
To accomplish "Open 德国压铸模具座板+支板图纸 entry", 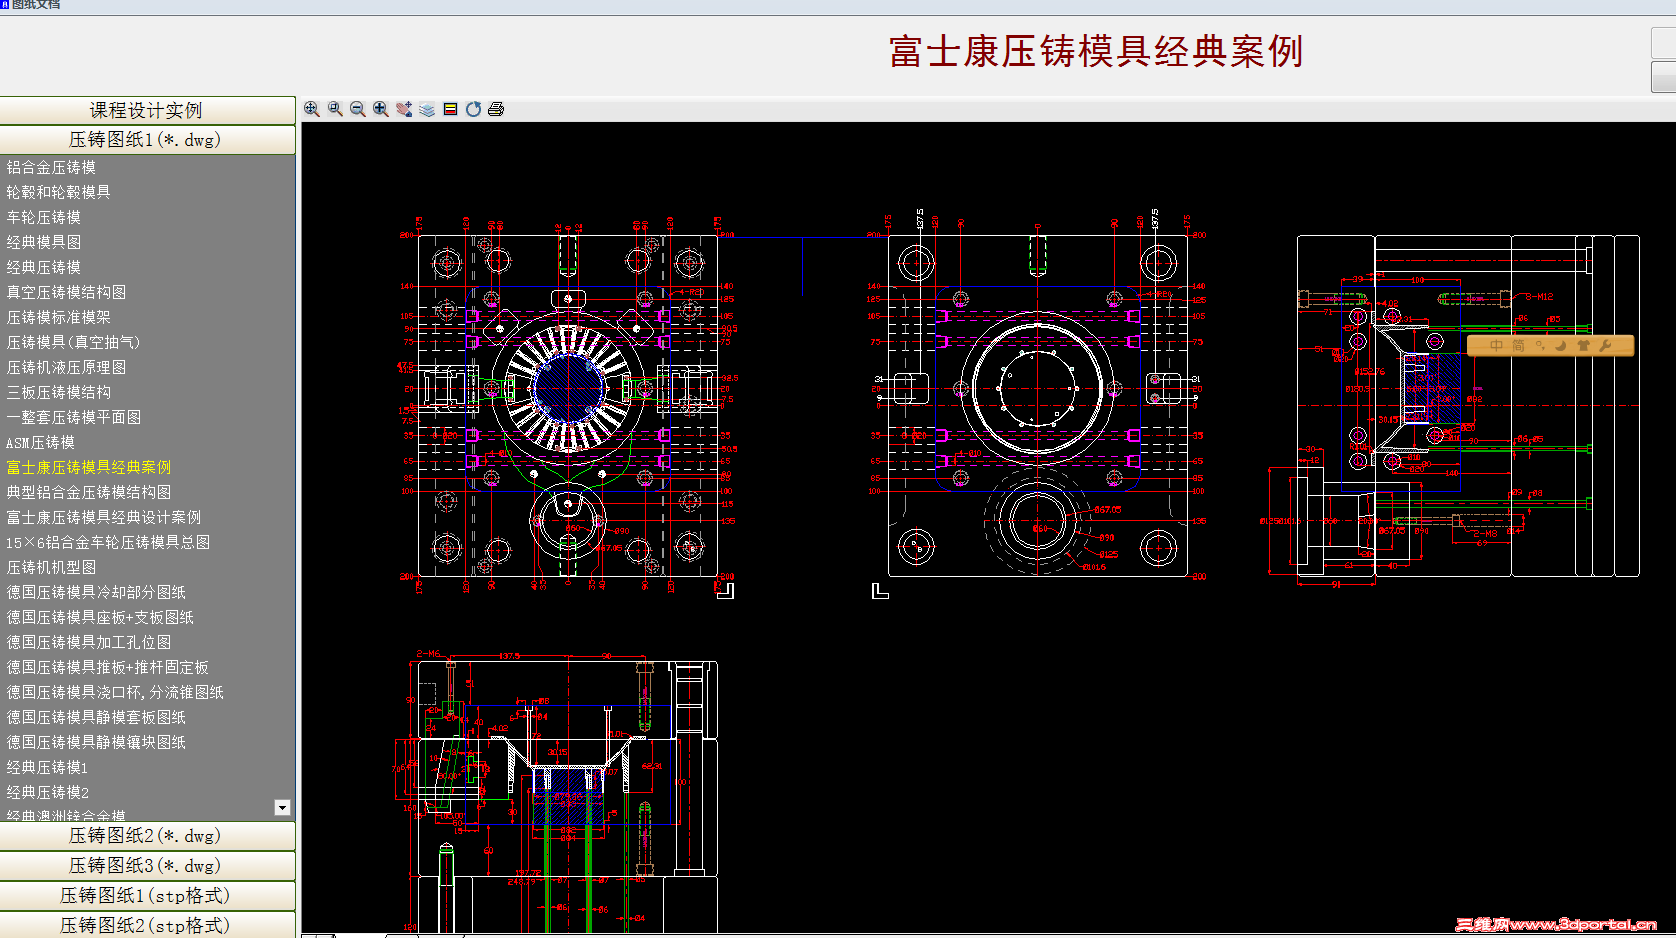I will pos(100,617).
